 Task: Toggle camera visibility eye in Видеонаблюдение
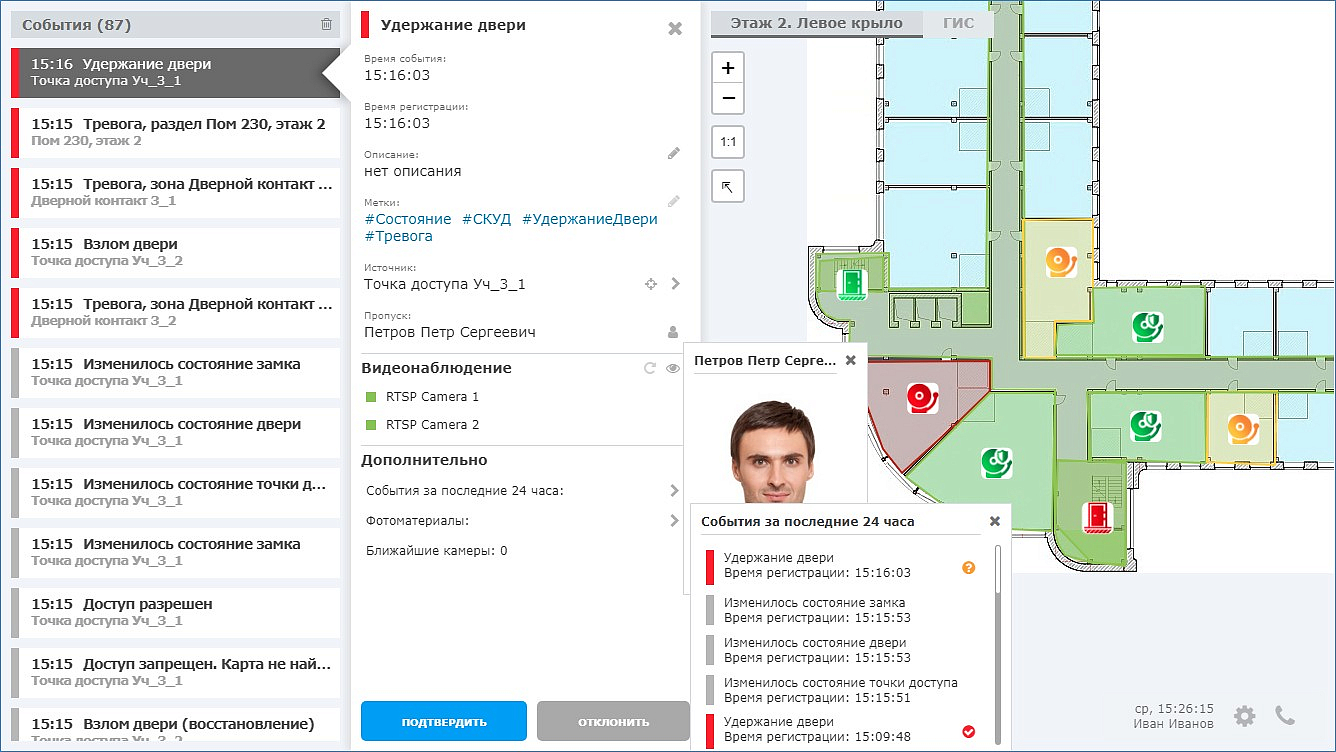(671, 367)
